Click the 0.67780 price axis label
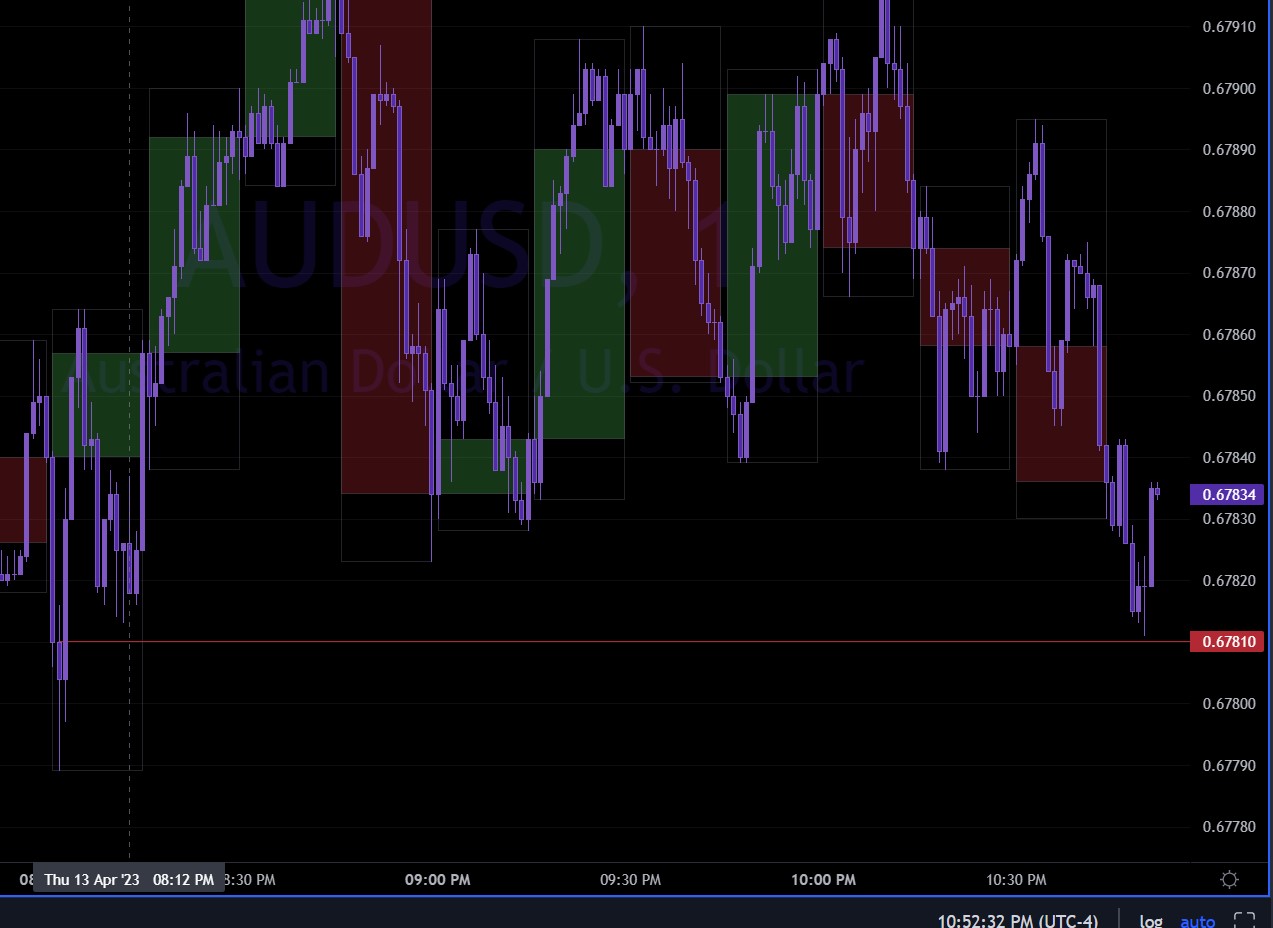The image size is (1273, 928). (x=1228, y=826)
